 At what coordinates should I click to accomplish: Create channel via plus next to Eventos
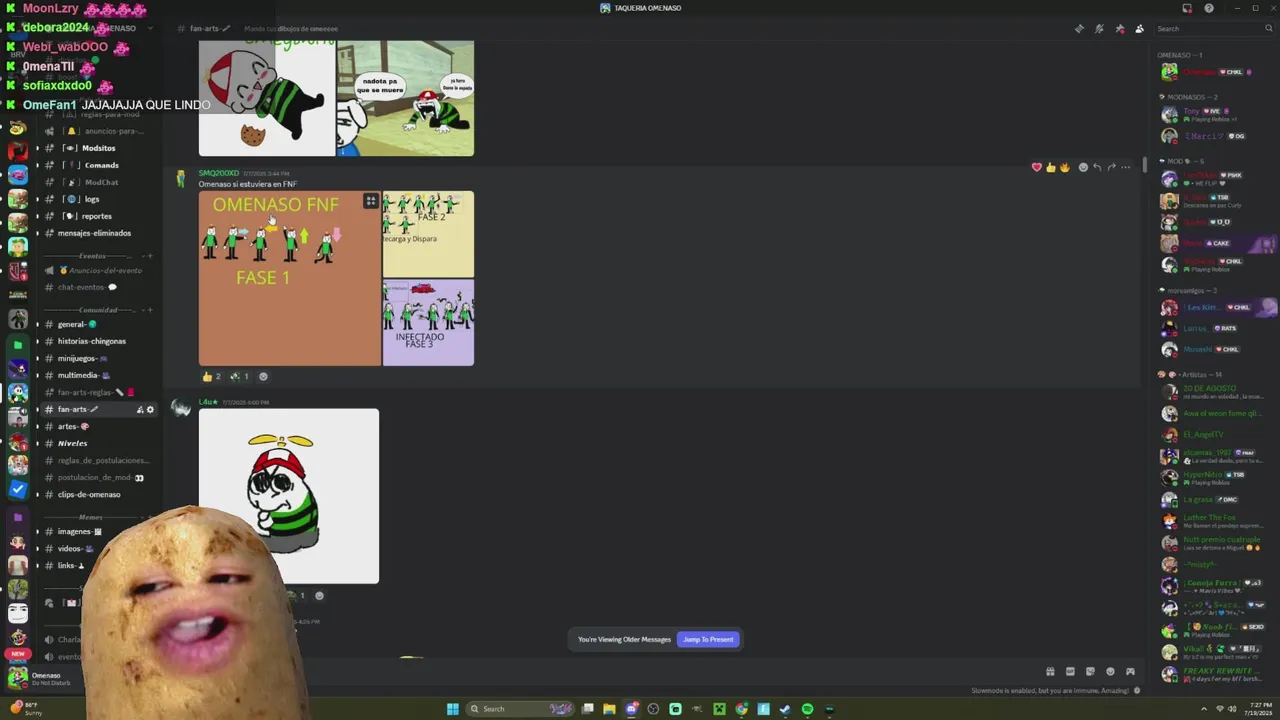tap(150, 256)
